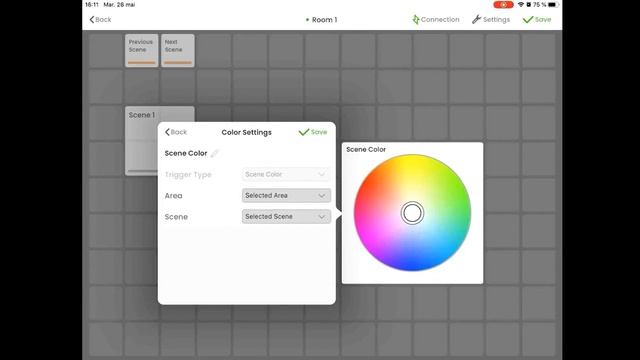This screenshot has width=640, height=360.
Task: Click the white center handle of color wheel
Action: pos(412,213)
